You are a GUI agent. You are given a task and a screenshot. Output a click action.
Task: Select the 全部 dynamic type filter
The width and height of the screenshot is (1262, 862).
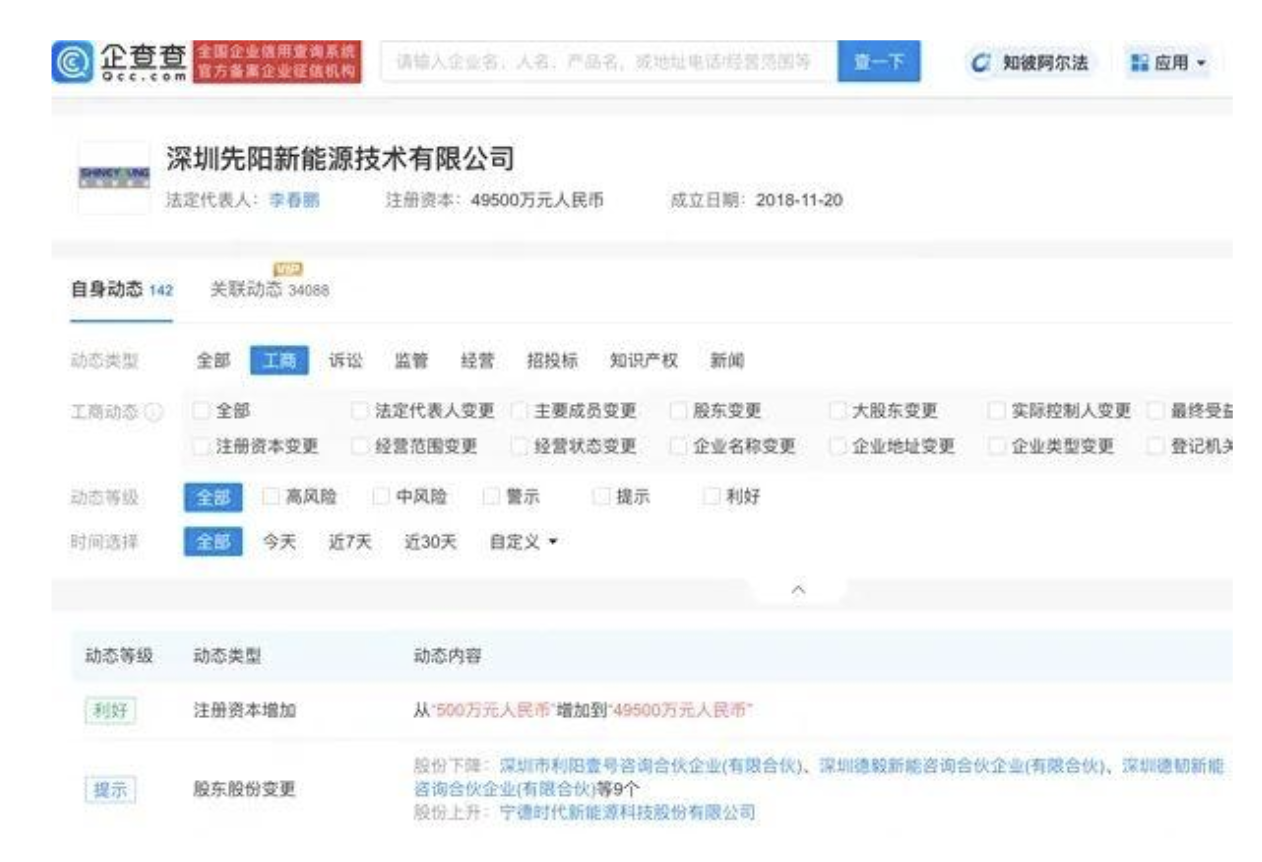(x=213, y=361)
